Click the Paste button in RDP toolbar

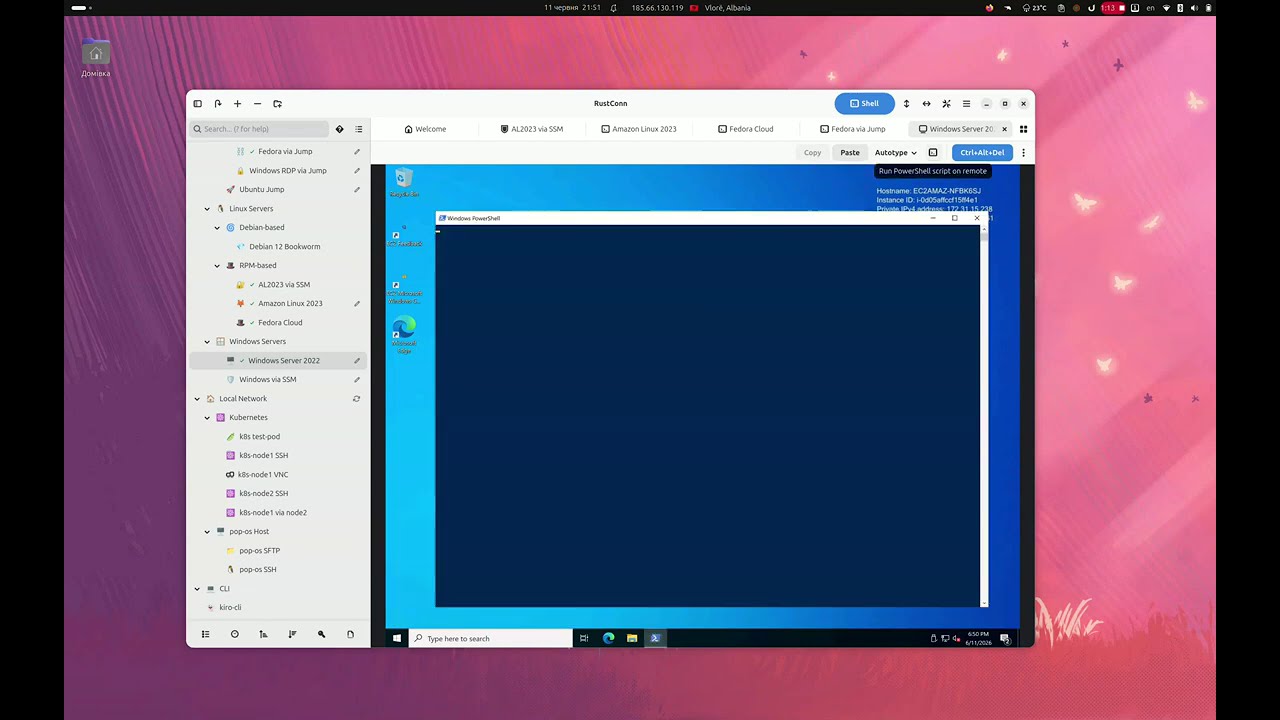pyautogui.click(x=850, y=153)
